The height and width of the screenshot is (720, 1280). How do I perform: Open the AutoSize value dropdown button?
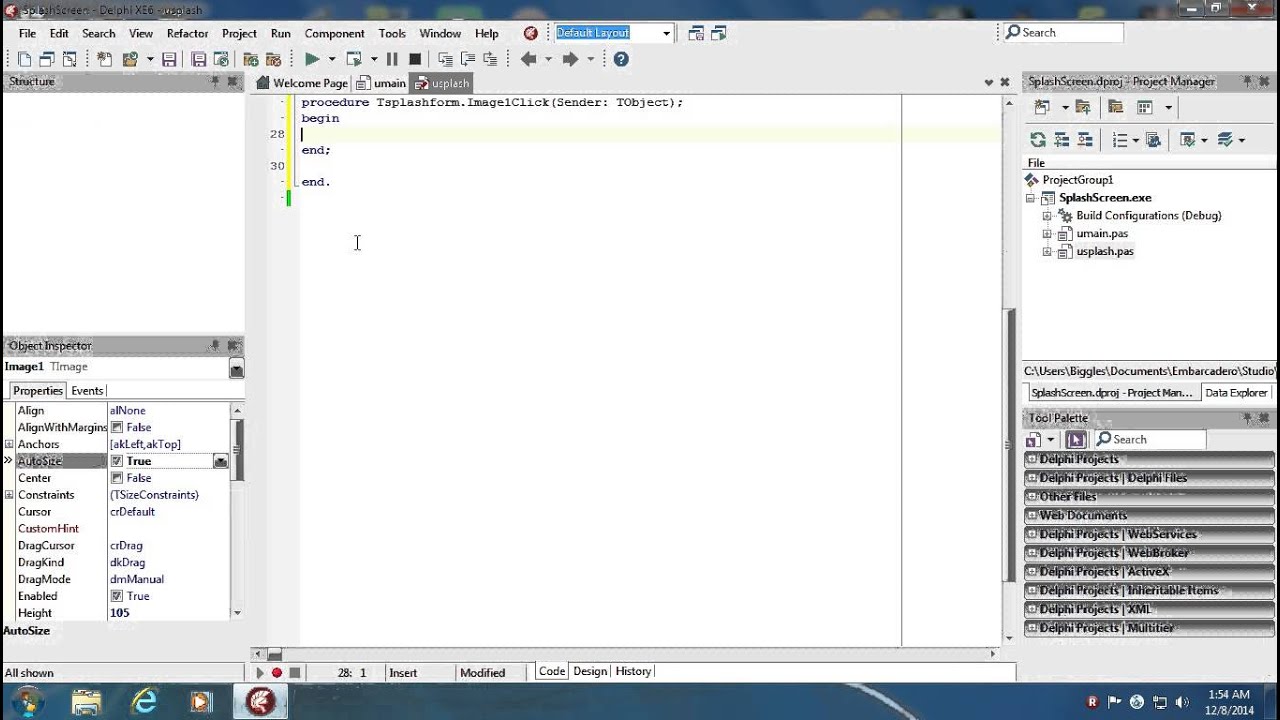tap(221, 461)
